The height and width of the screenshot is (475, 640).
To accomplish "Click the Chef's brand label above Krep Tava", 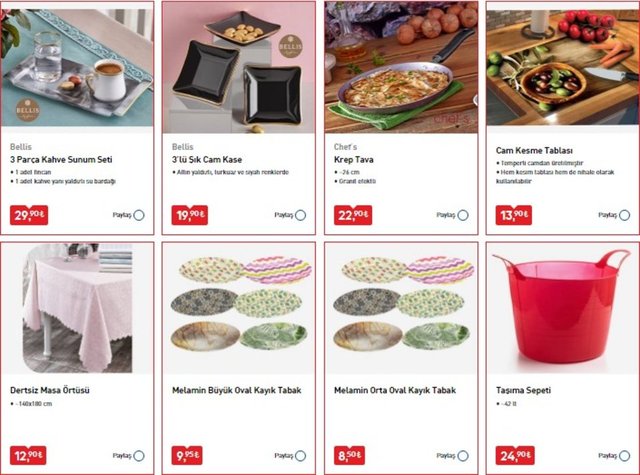I will click(x=345, y=147).
